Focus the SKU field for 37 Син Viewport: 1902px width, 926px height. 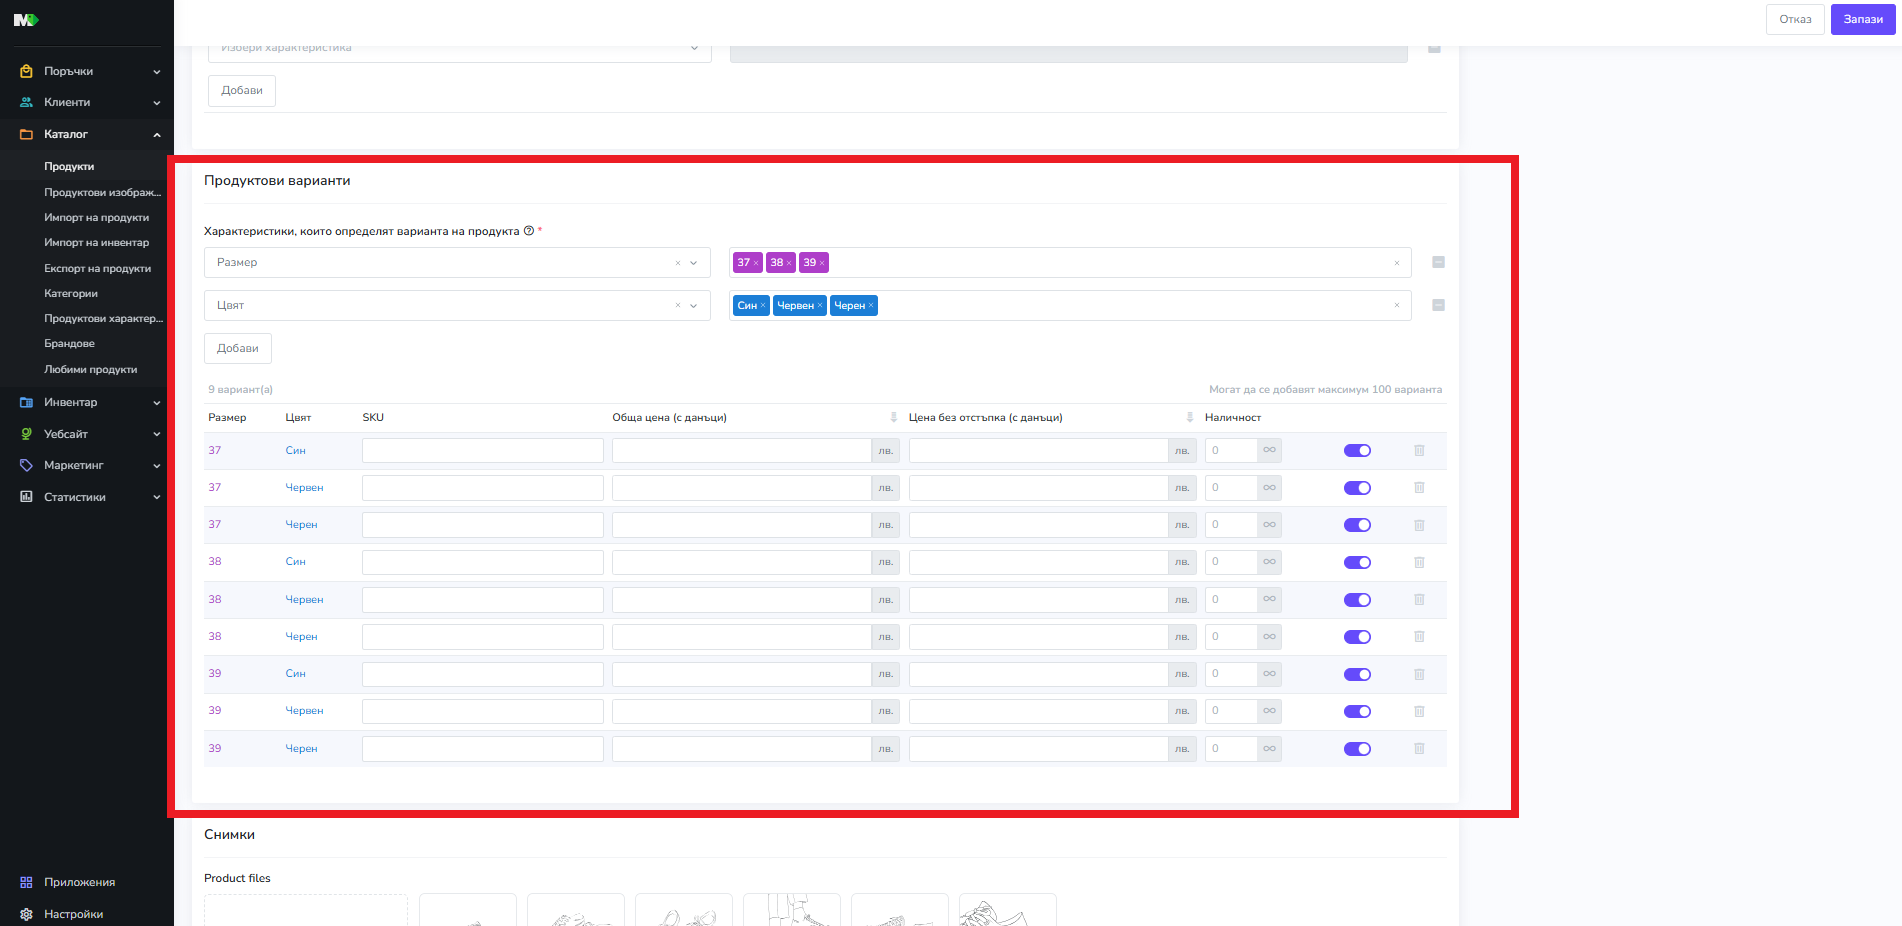pyautogui.click(x=482, y=451)
